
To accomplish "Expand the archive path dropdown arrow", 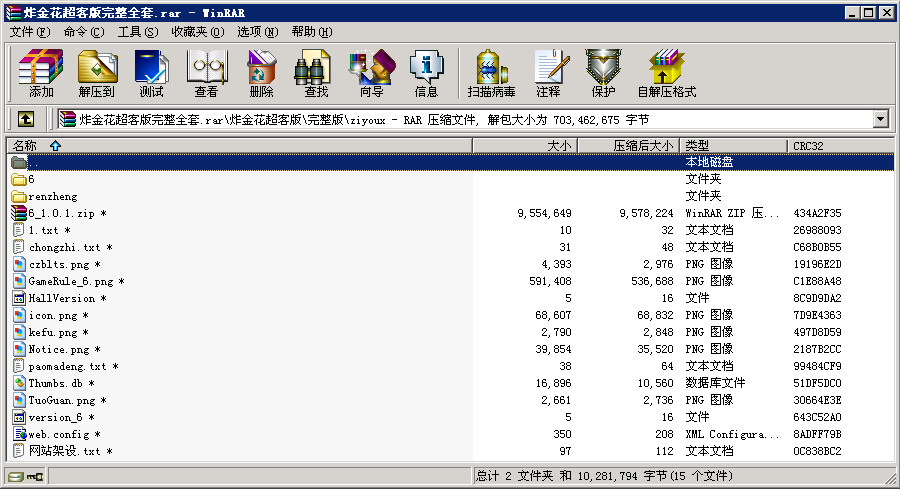I will [x=880, y=119].
